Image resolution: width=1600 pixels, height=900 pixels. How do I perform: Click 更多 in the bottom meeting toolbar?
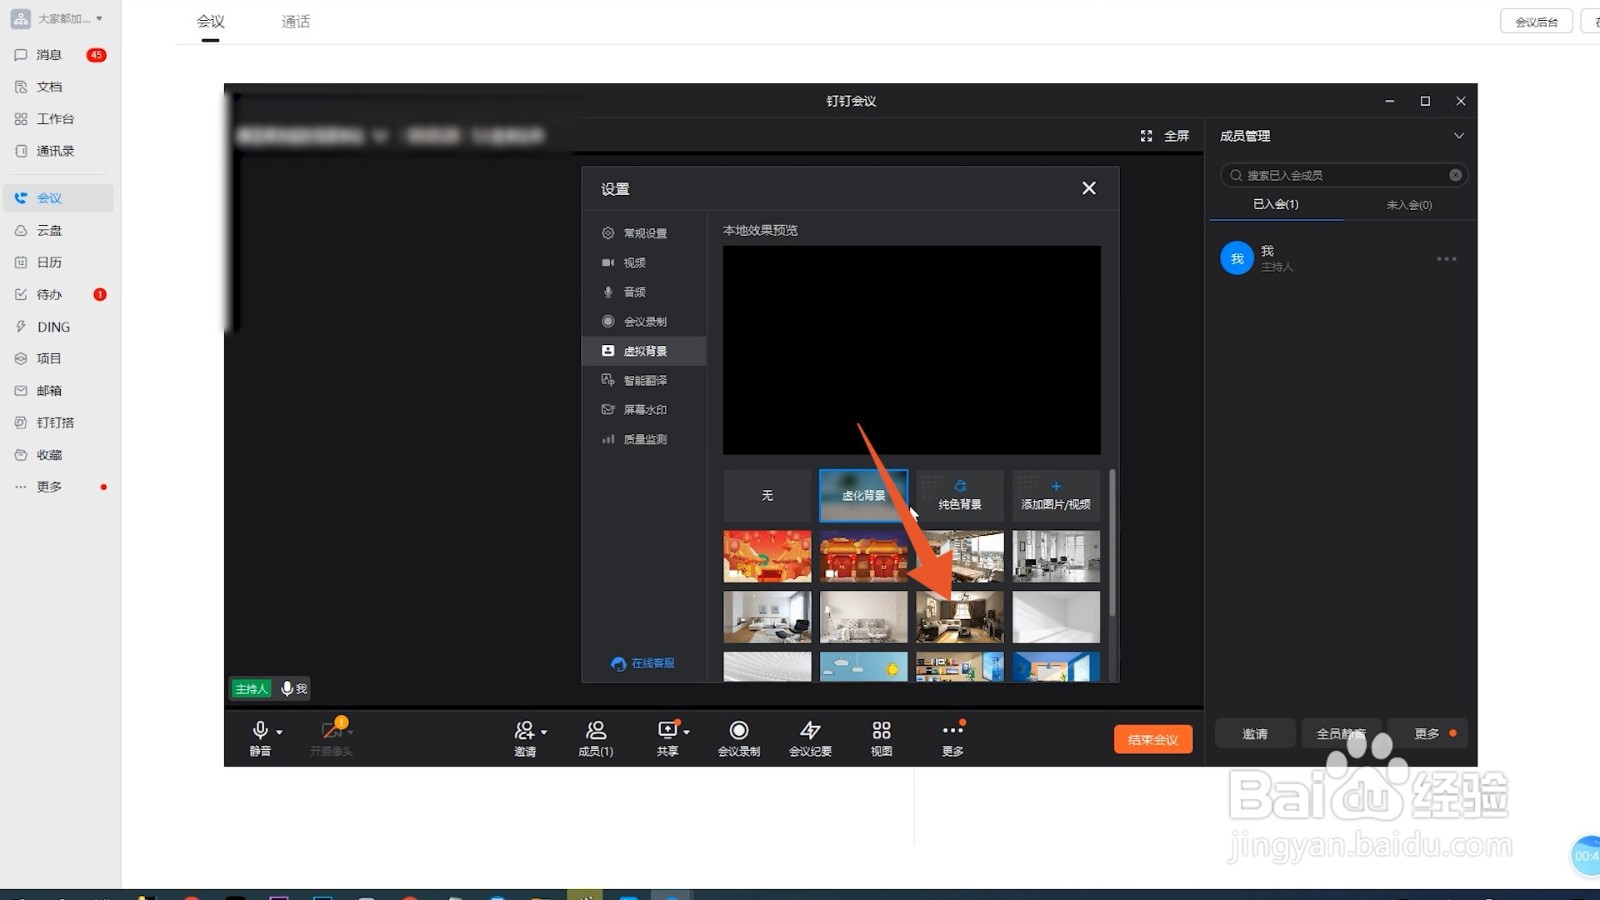(x=953, y=739)
